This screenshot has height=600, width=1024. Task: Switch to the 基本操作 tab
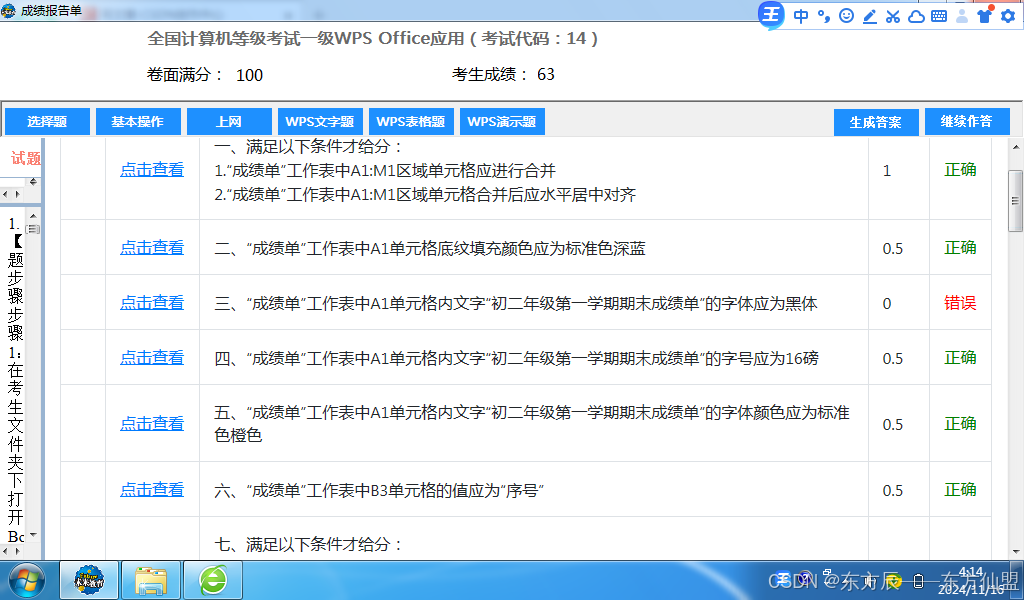point(138,121)
